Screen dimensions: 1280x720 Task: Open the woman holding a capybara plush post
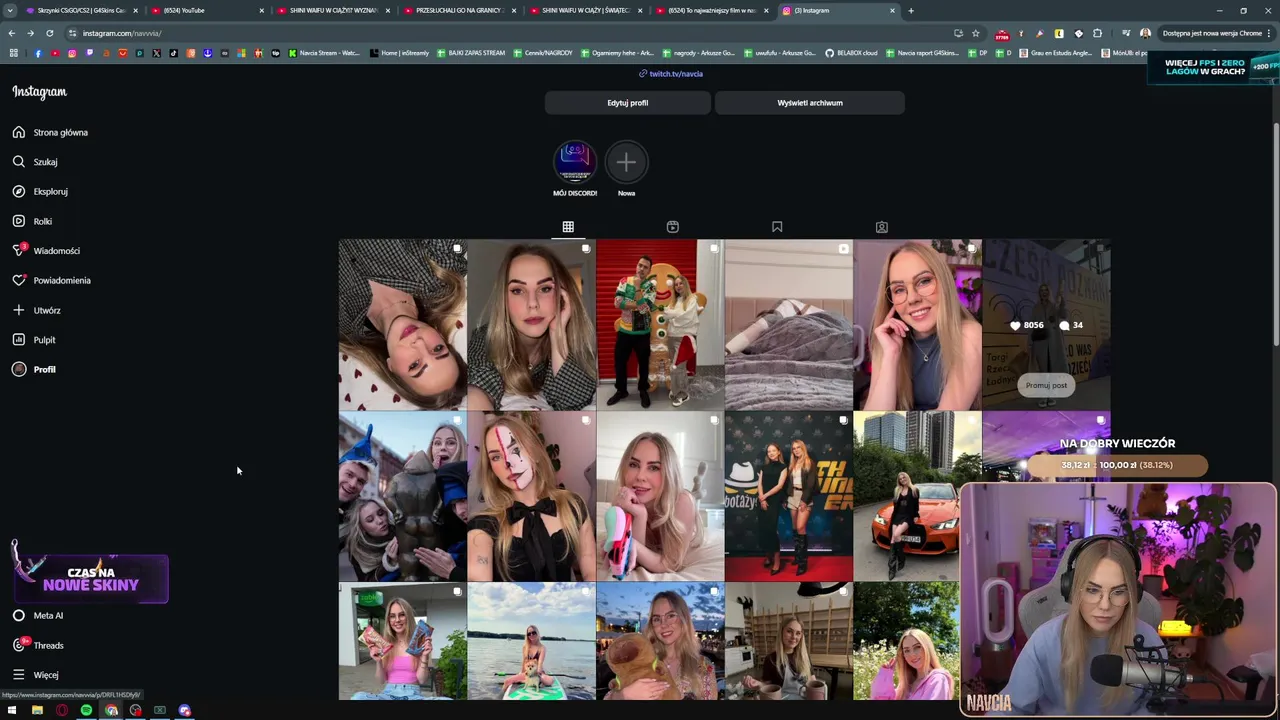(x=660, y=641)
